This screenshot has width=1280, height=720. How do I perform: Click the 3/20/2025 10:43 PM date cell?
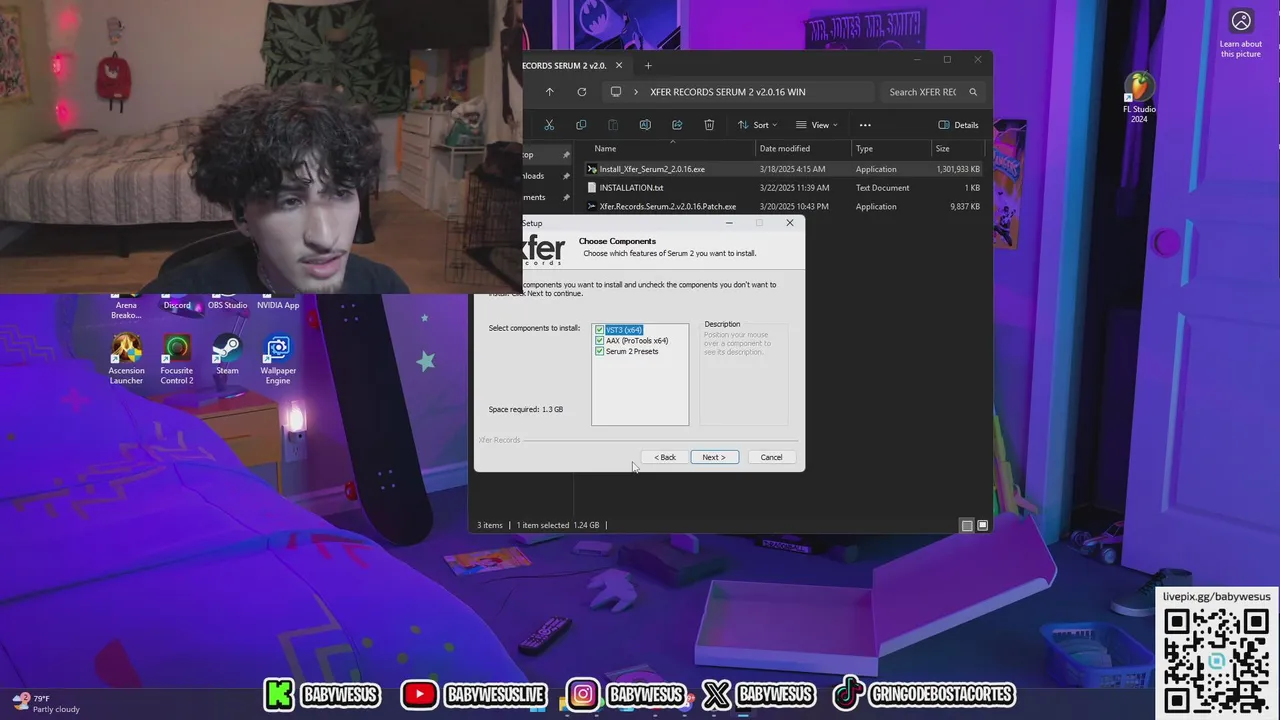click(x=794, y=207)
